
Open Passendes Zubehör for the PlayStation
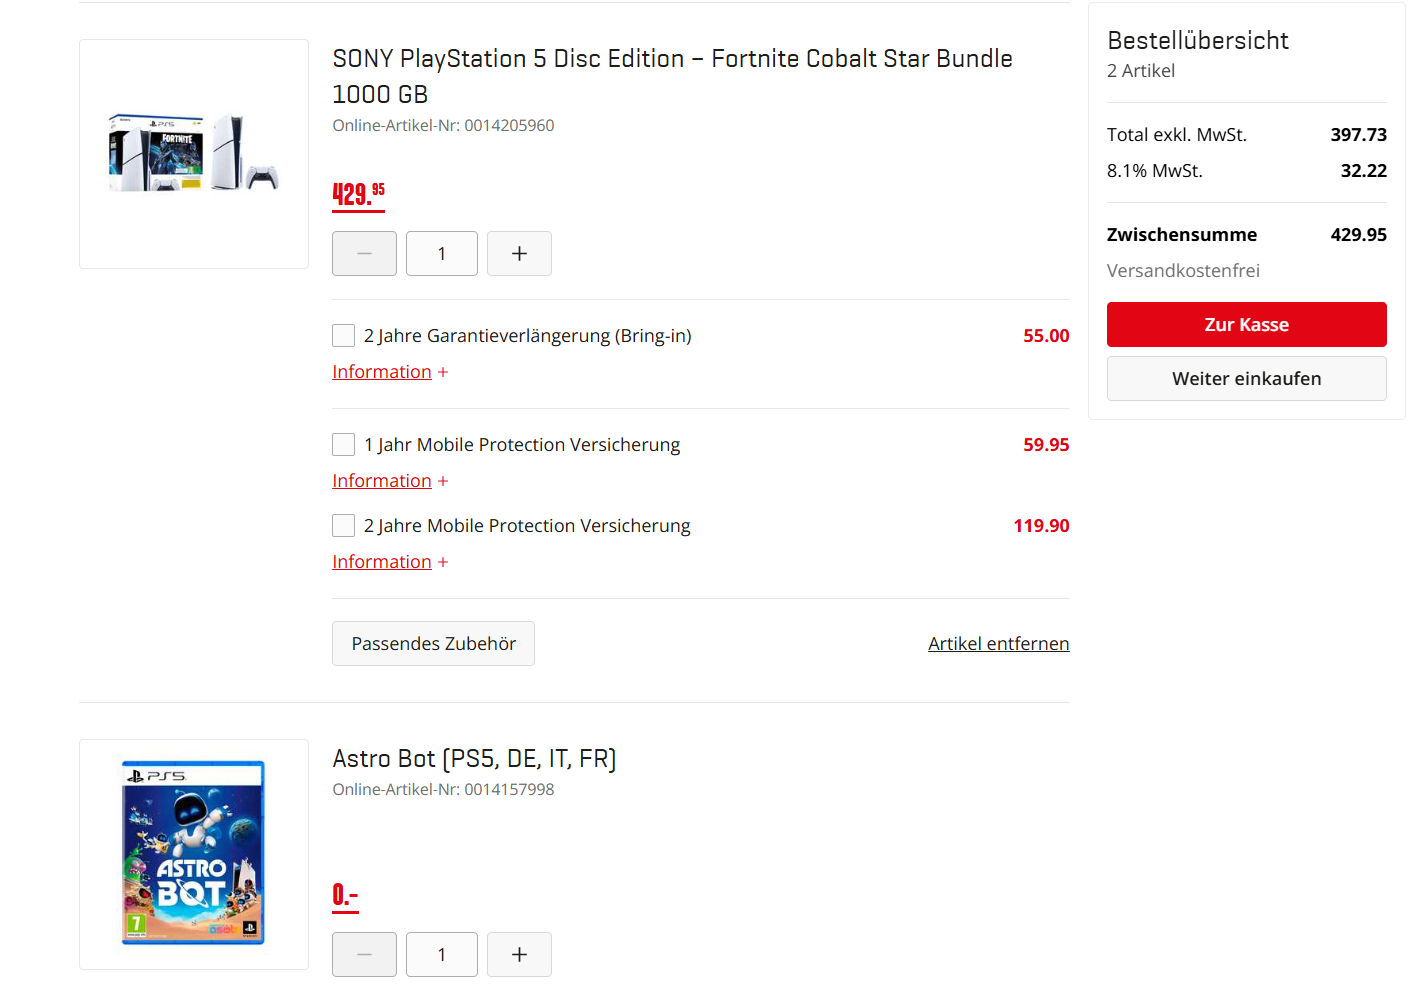coord(433,644)
